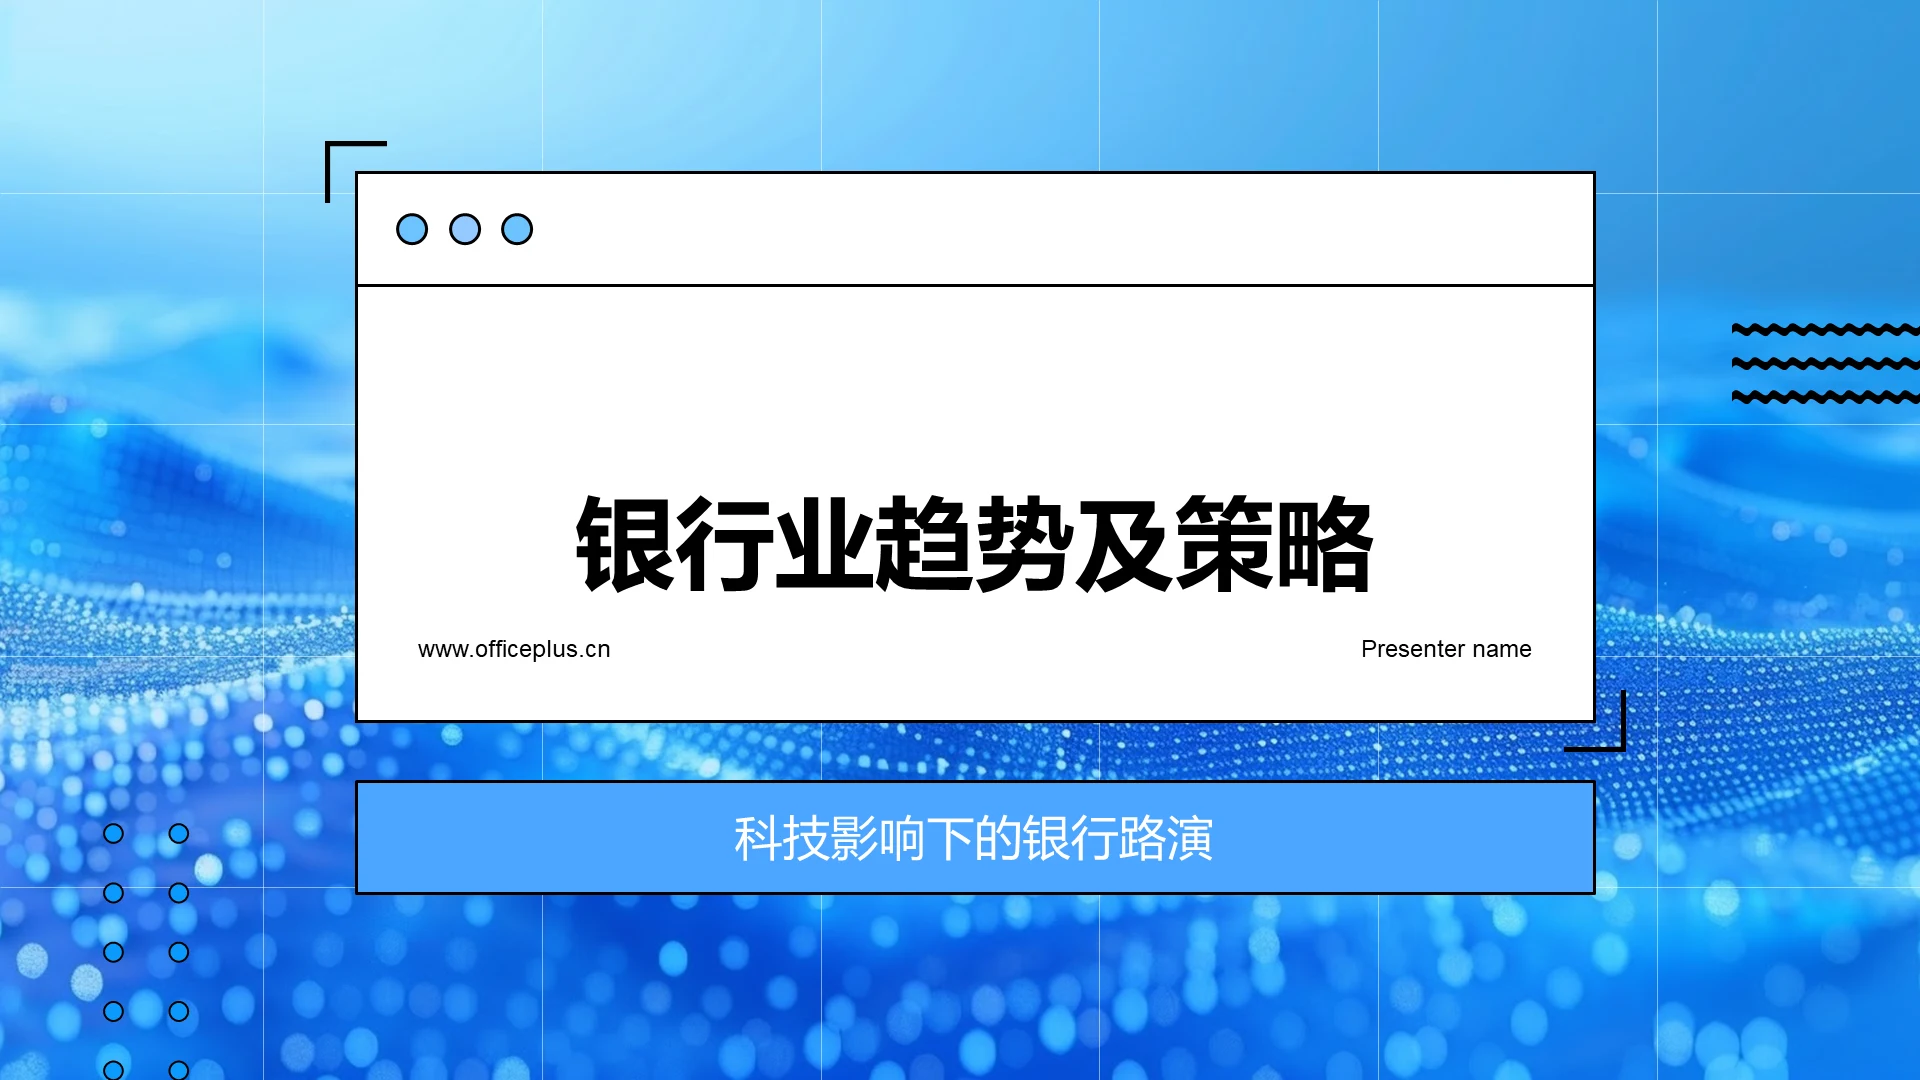Image resolution: width=1920 pixels, height=1080 pixels.
Task: Click the third circle in the mockup title bar
Action: click(x=515, y=229)
